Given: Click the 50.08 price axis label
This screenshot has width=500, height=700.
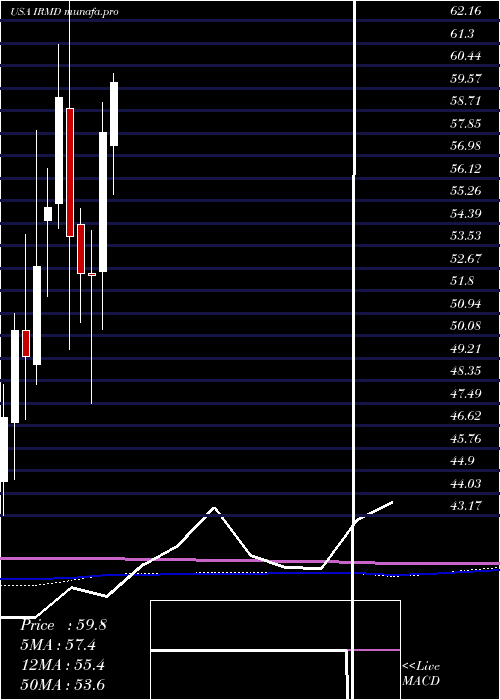Looking at the screenshot, I should 466,326.
